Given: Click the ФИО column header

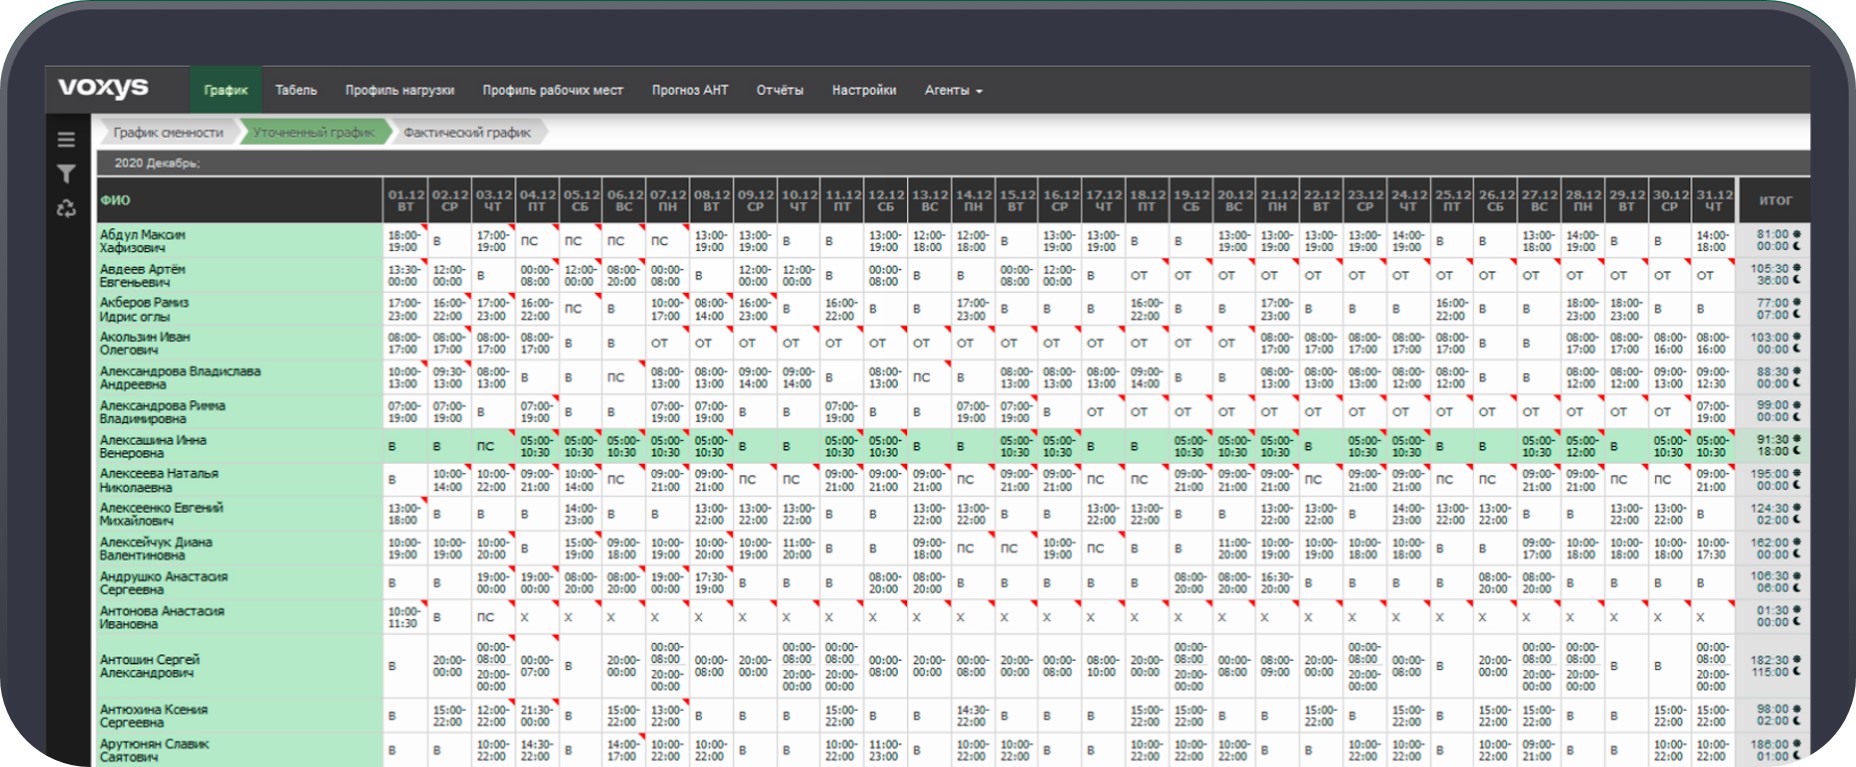Looking at the screenshot, I should click(x=240, y=200).
